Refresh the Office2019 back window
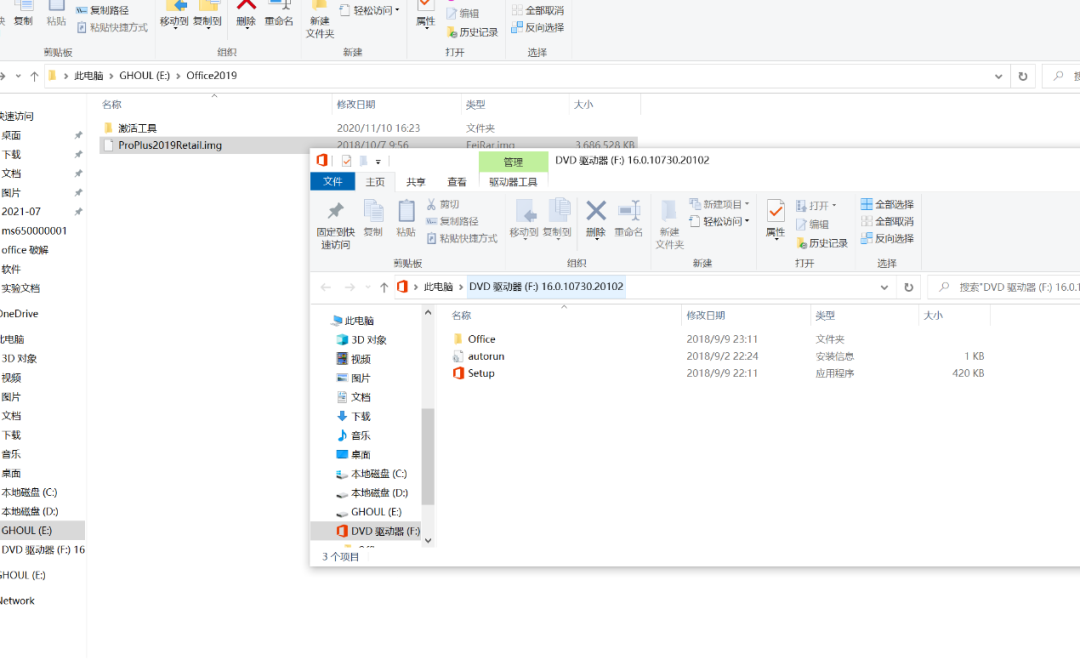The image size is (1080, 660). (1023, 76)
